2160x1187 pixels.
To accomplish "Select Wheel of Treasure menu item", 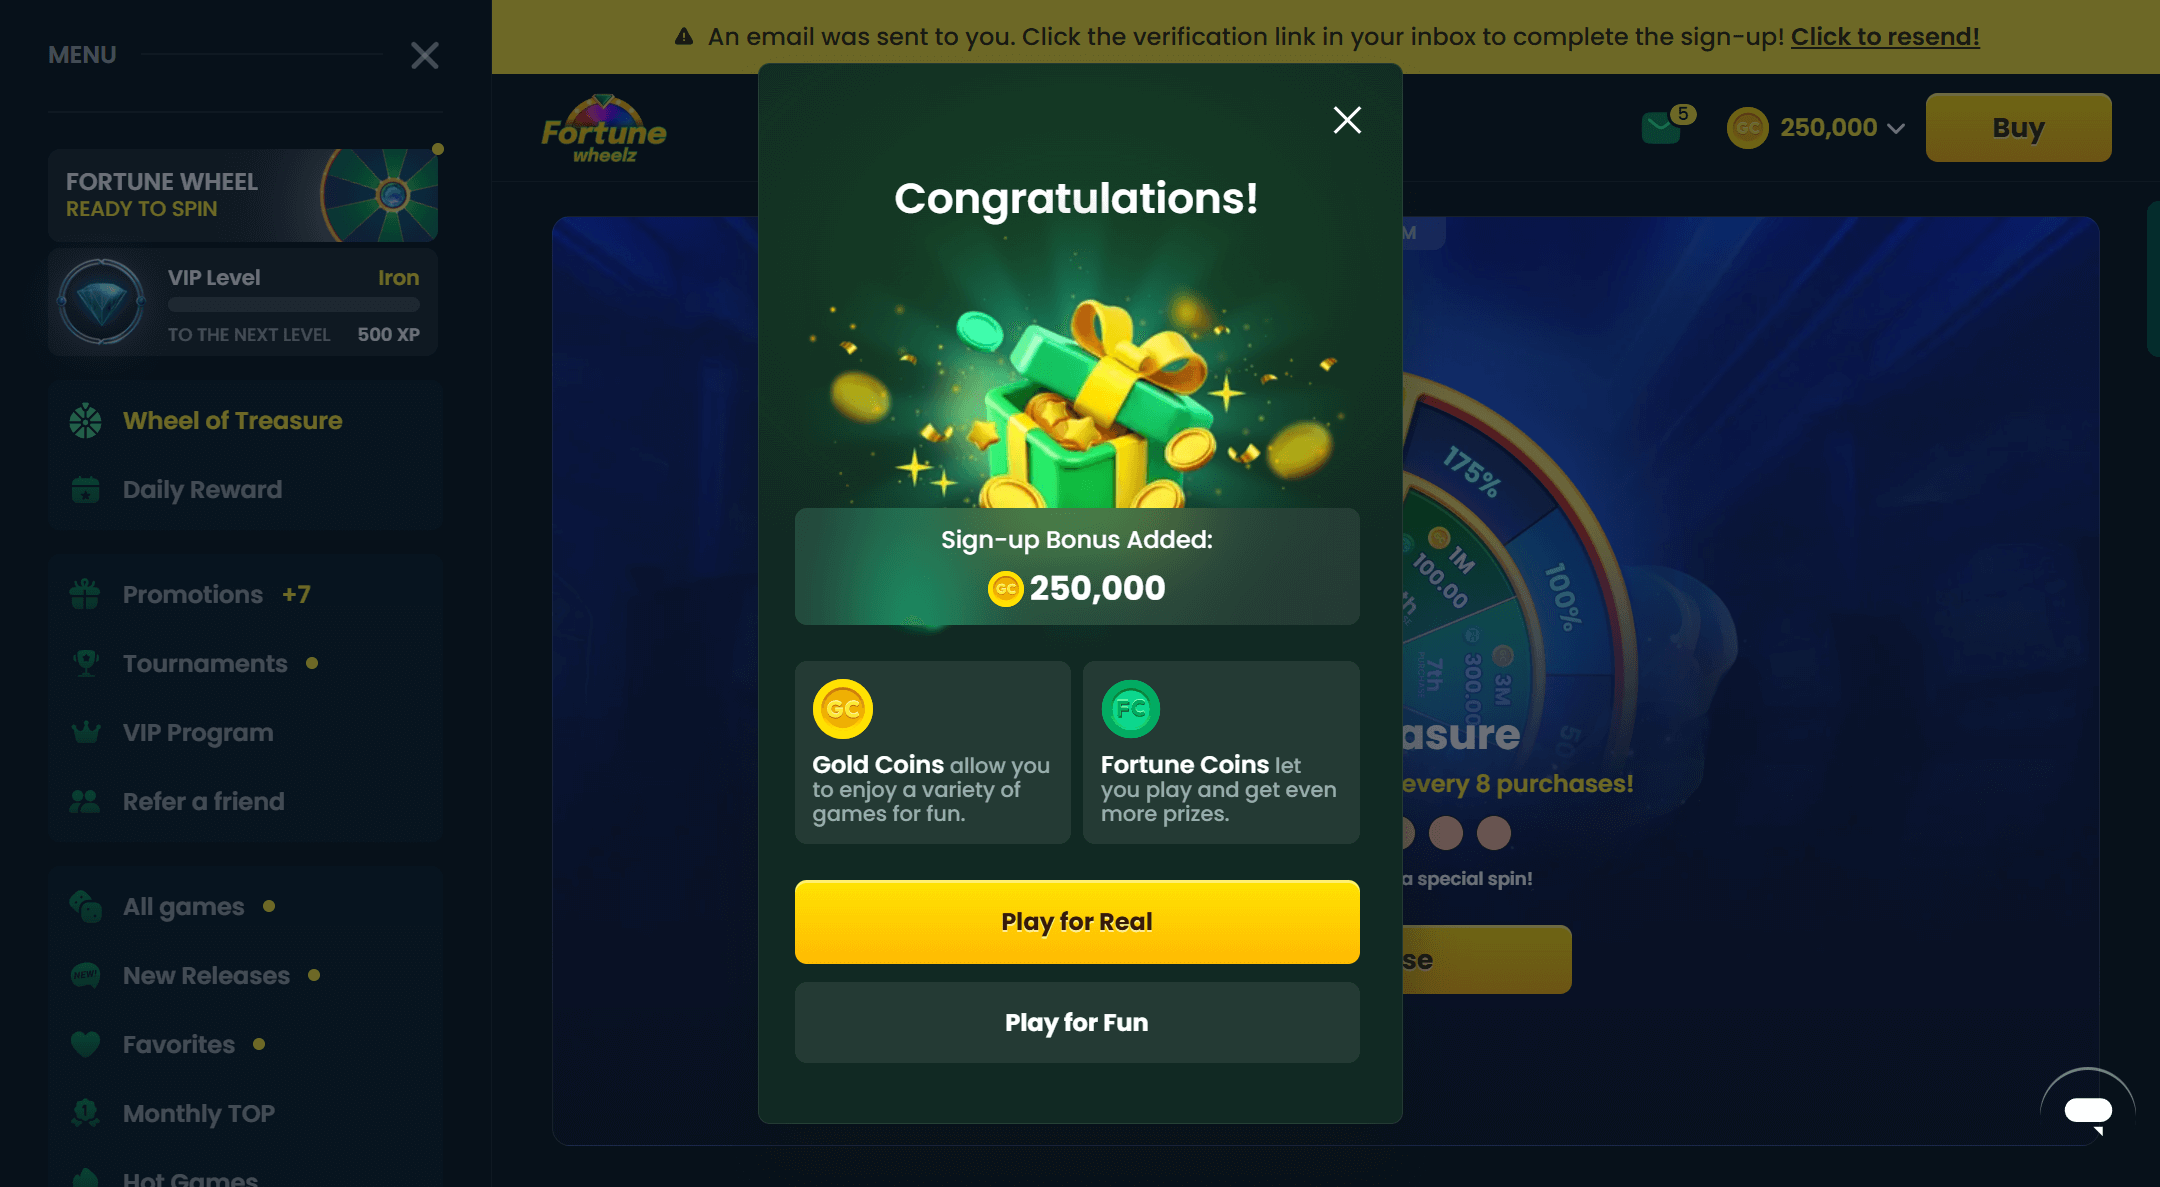I will (x=232, y=421).
